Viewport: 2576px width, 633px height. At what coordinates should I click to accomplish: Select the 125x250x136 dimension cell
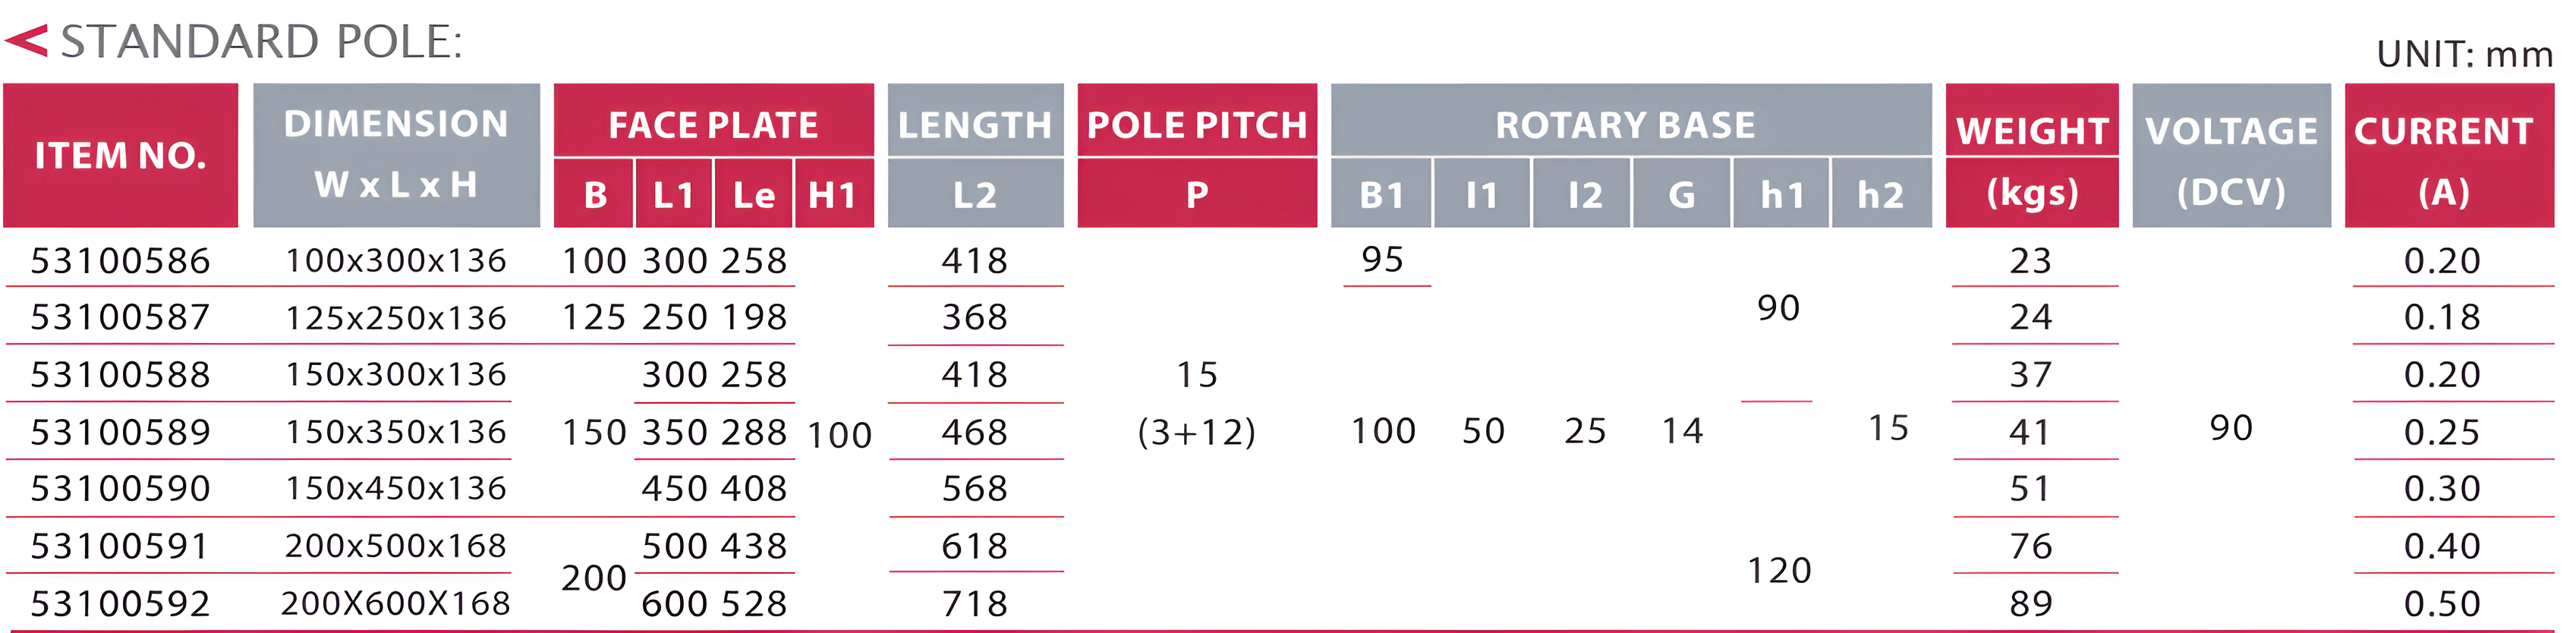396,318
